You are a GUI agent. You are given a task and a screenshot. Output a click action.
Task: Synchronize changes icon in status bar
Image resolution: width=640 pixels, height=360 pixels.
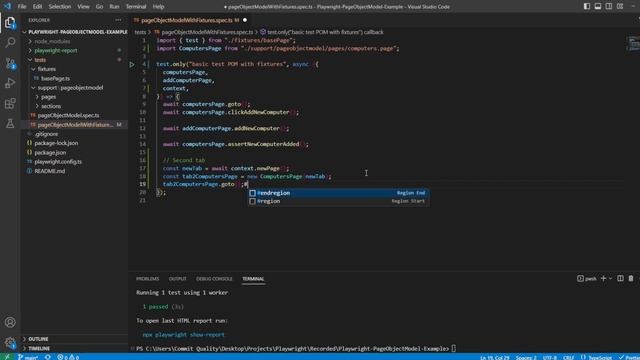point(48,357)
